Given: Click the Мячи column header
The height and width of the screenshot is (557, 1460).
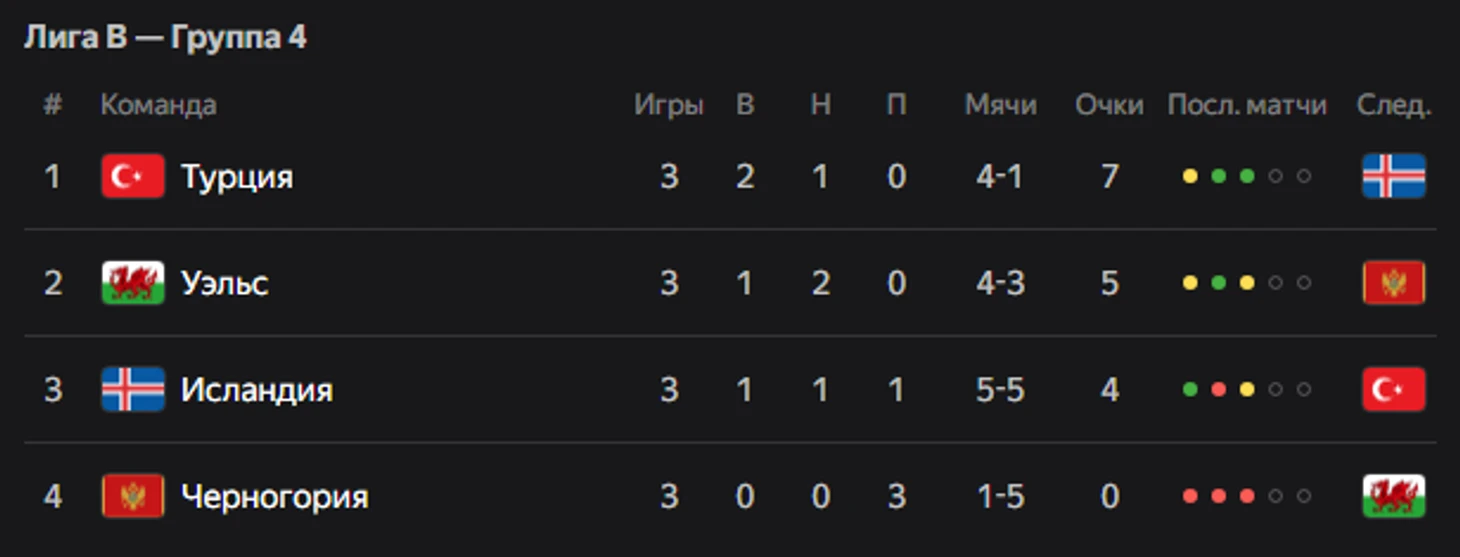Looking at the screenshot, I should click(x=1001, y=105).
